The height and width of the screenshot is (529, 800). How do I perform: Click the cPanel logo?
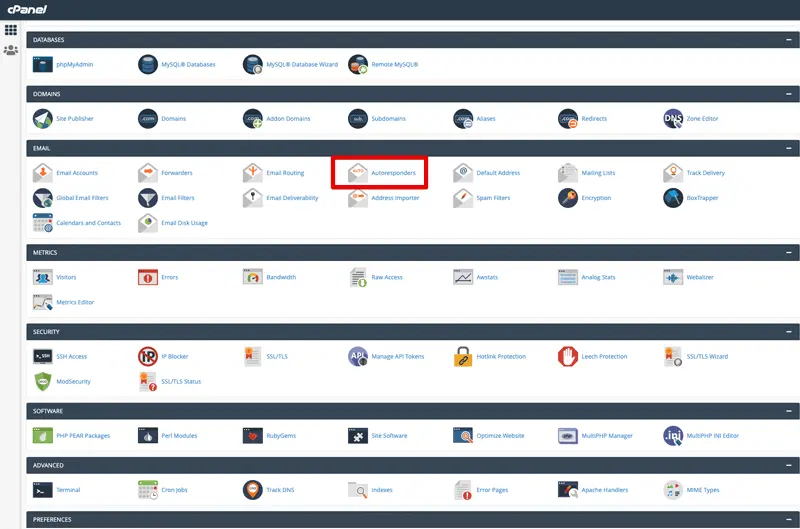27,9
